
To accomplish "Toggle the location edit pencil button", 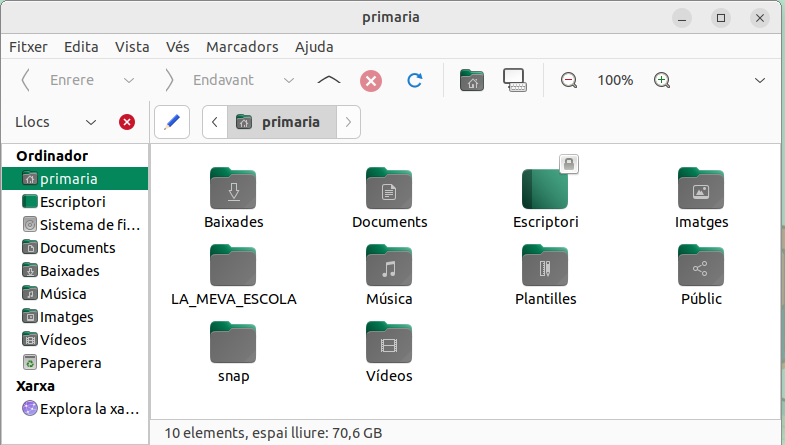I will click(x=172, y=122).
